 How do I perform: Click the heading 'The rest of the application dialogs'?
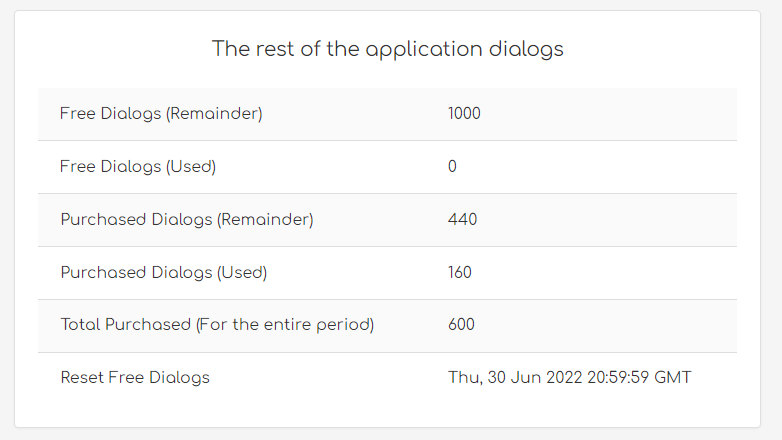coord(387,49)
